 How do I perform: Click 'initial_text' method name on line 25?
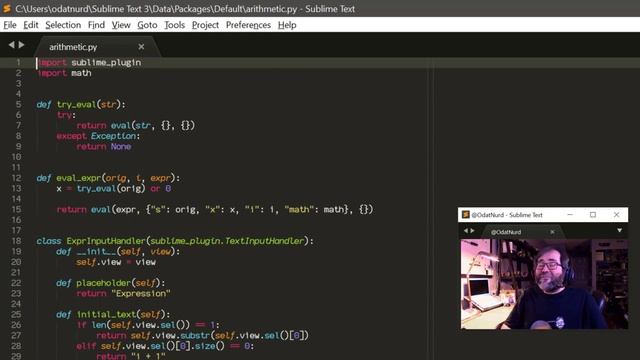click(x=106, y=314)
